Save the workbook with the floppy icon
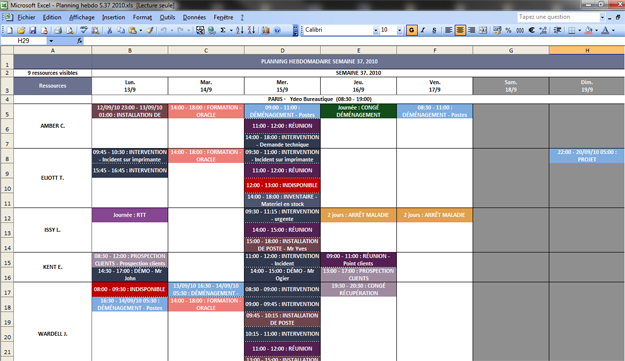This screenshot has width=625, height=361. point(33,30)
